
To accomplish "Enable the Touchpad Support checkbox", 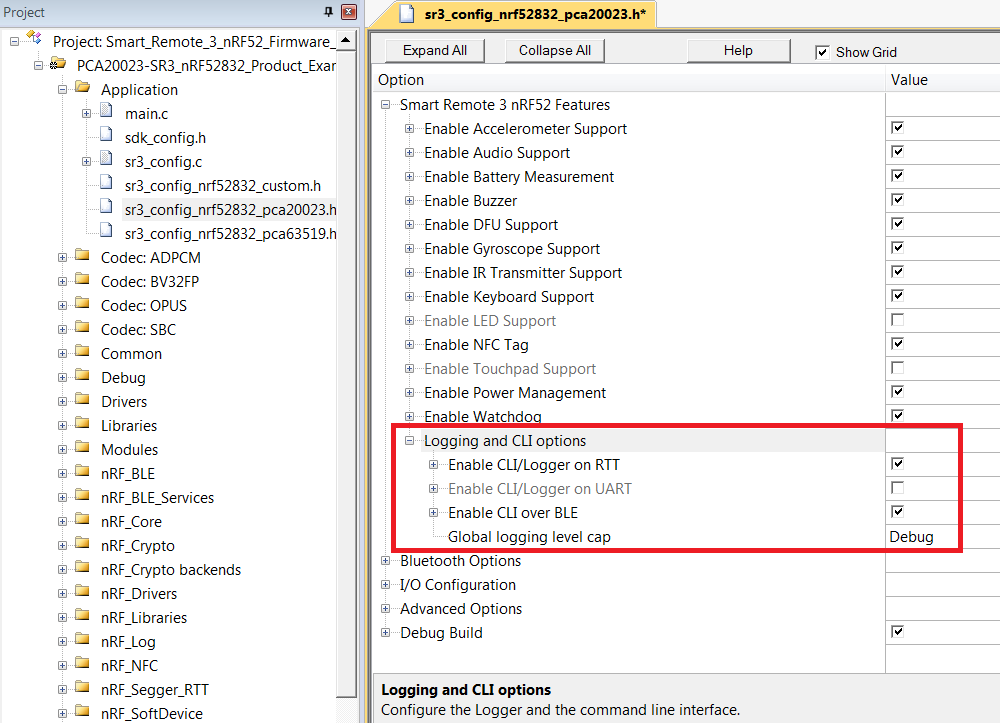I will 897,368.
